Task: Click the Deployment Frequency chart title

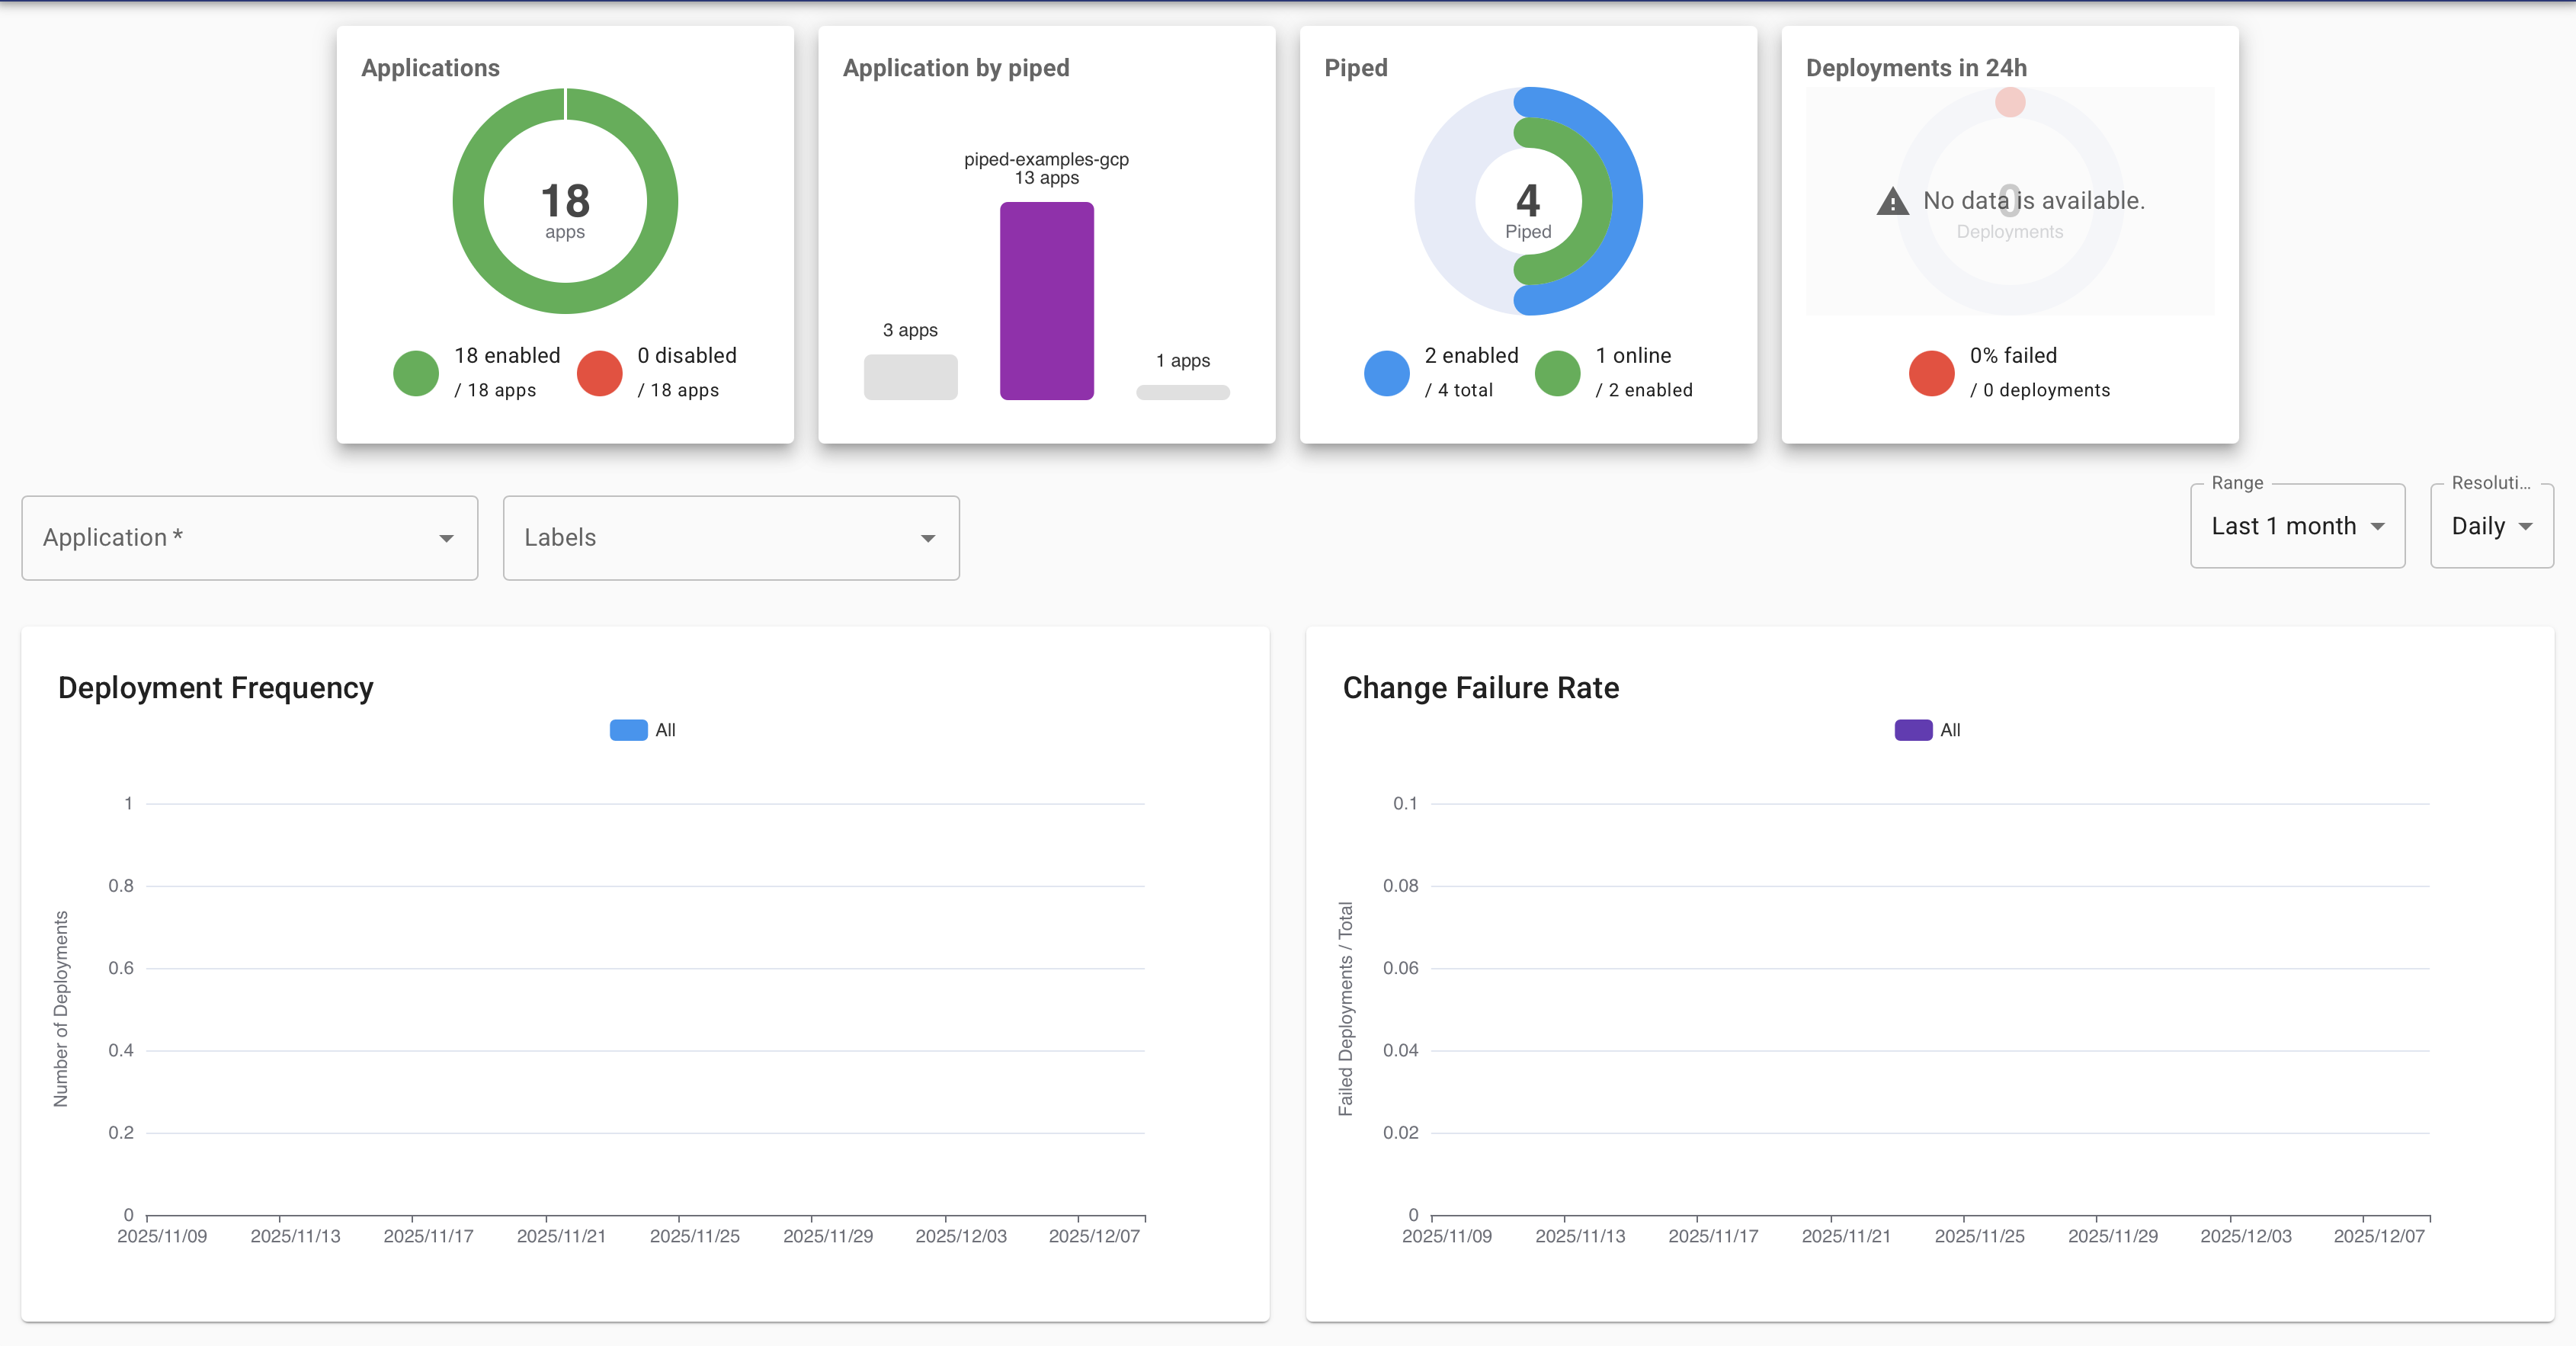Action: [215, 687]
